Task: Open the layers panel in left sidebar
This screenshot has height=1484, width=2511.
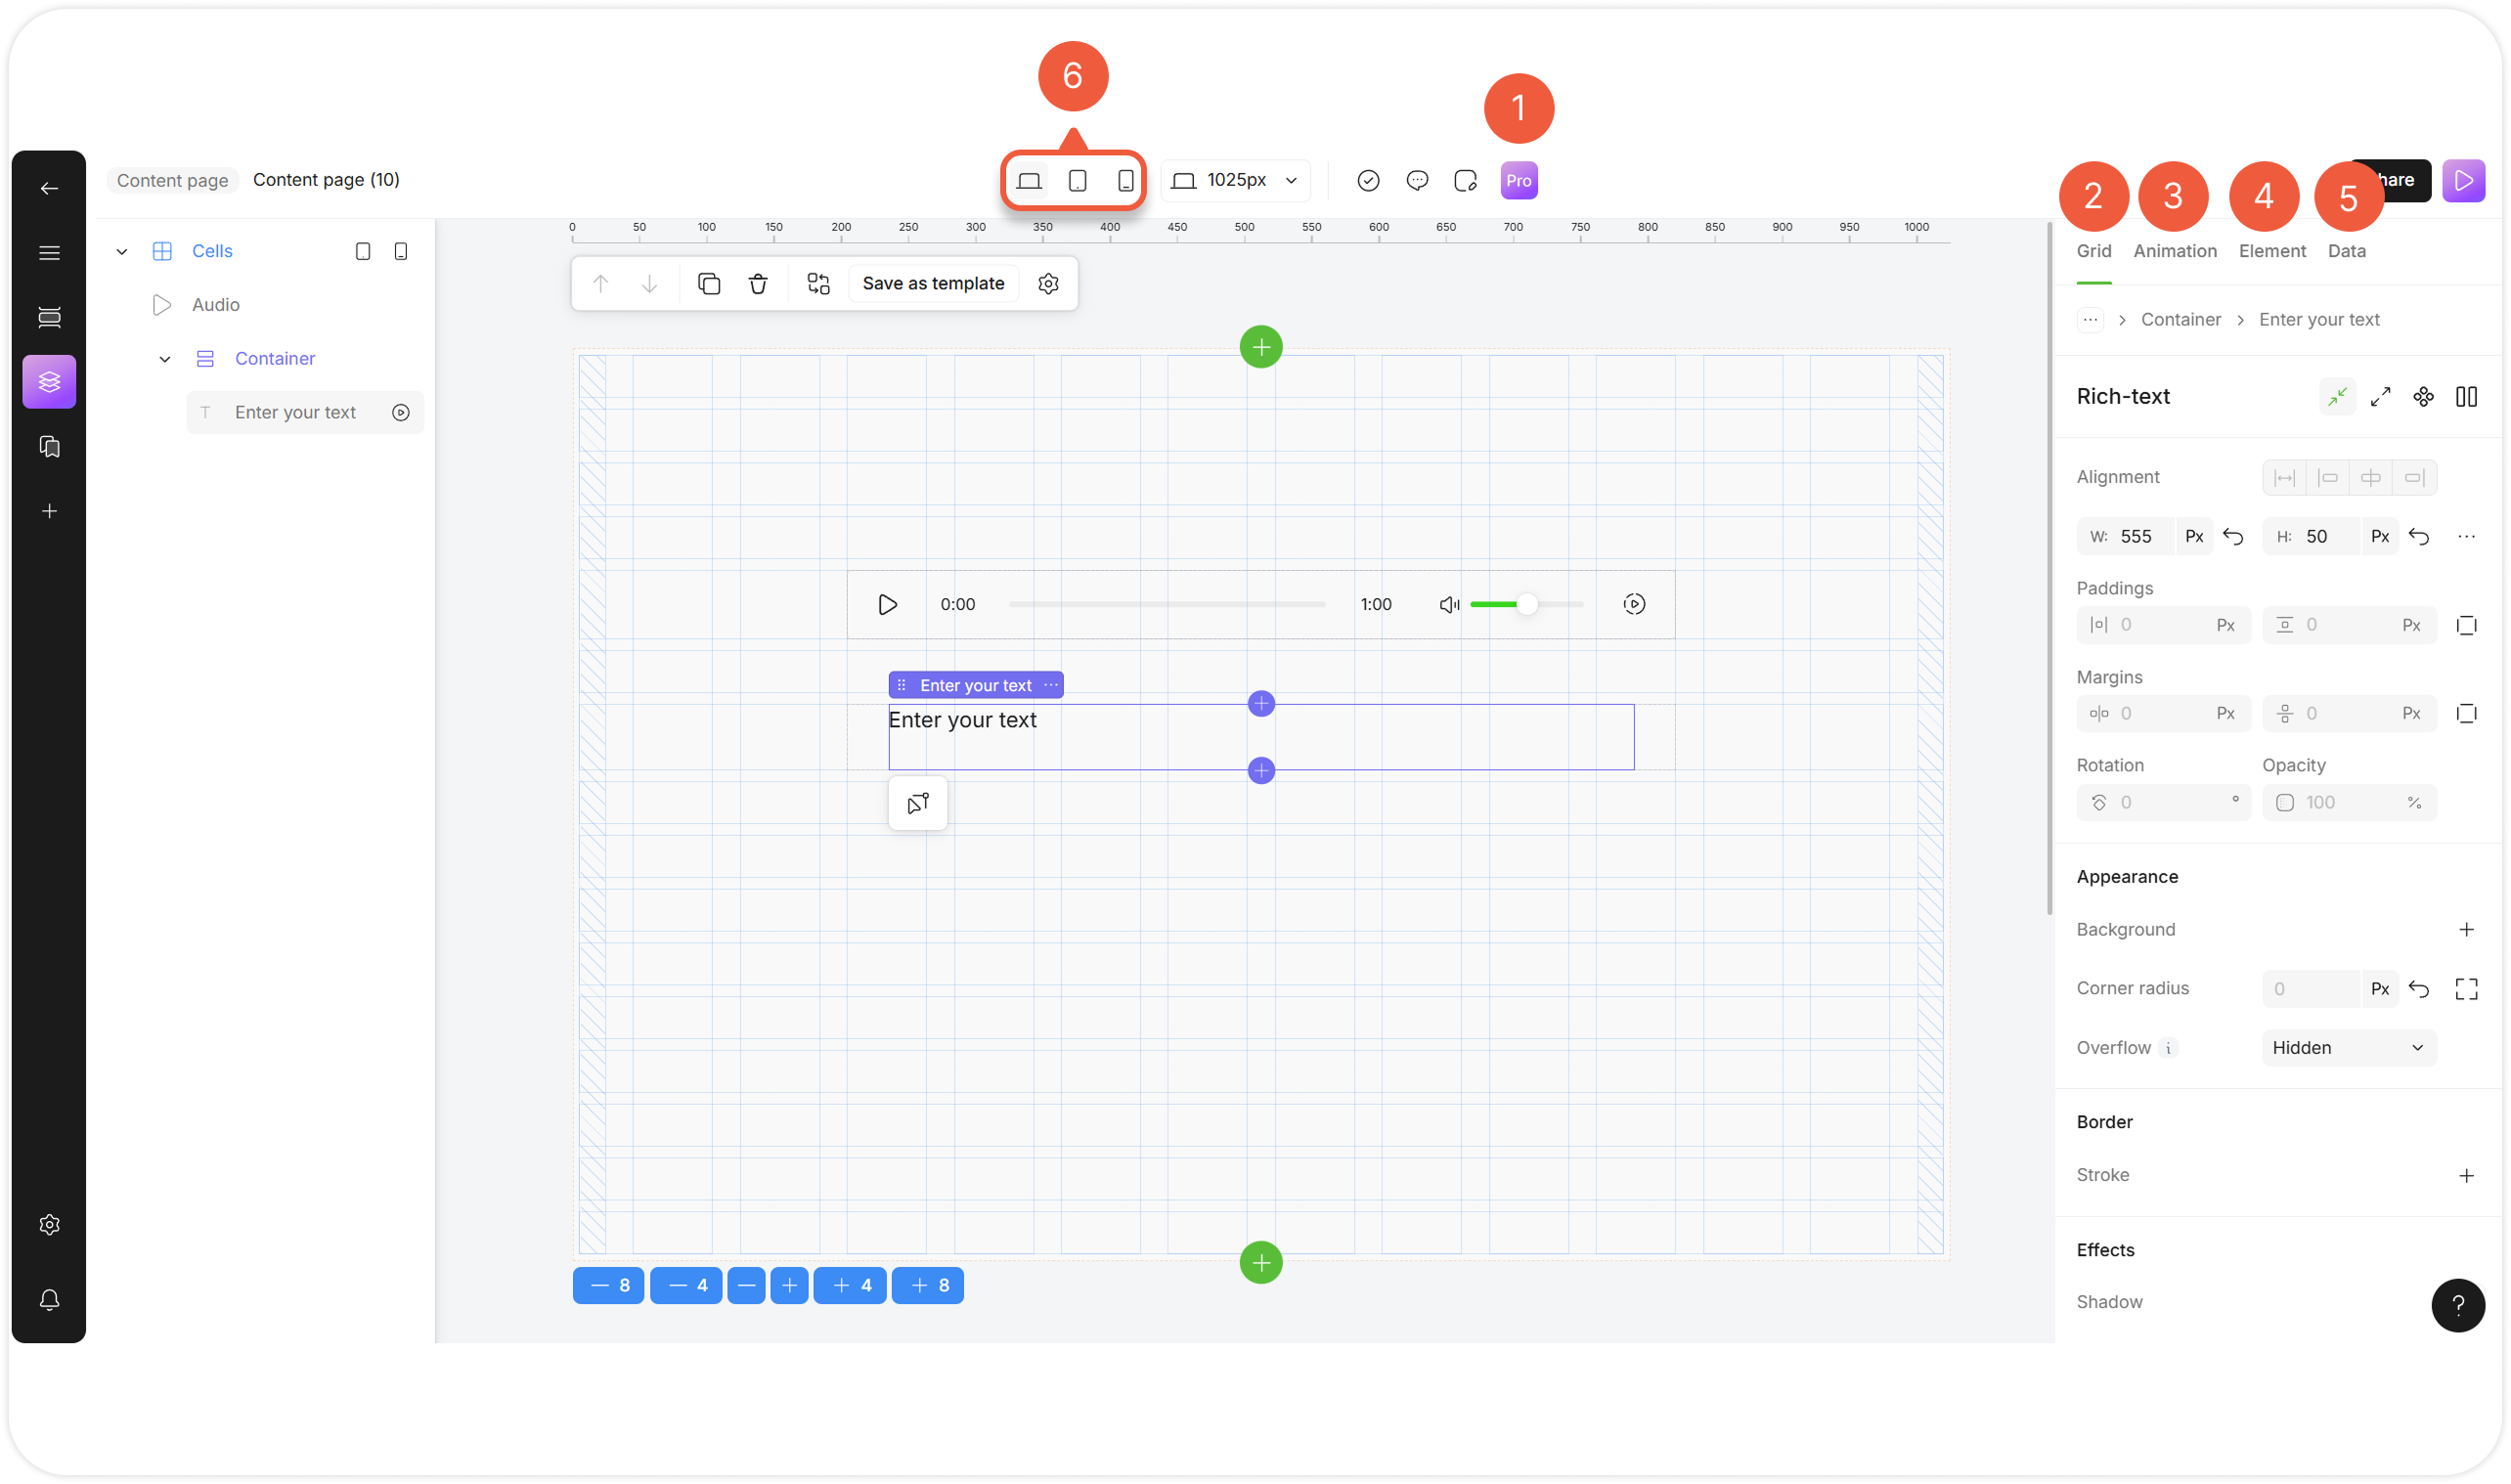Action: [x=49, y=382]
